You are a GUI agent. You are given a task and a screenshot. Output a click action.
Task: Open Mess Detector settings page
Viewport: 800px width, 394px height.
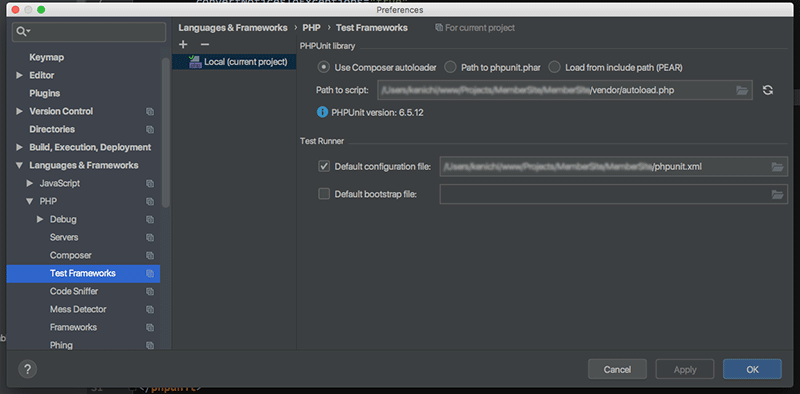click(78, 309)
